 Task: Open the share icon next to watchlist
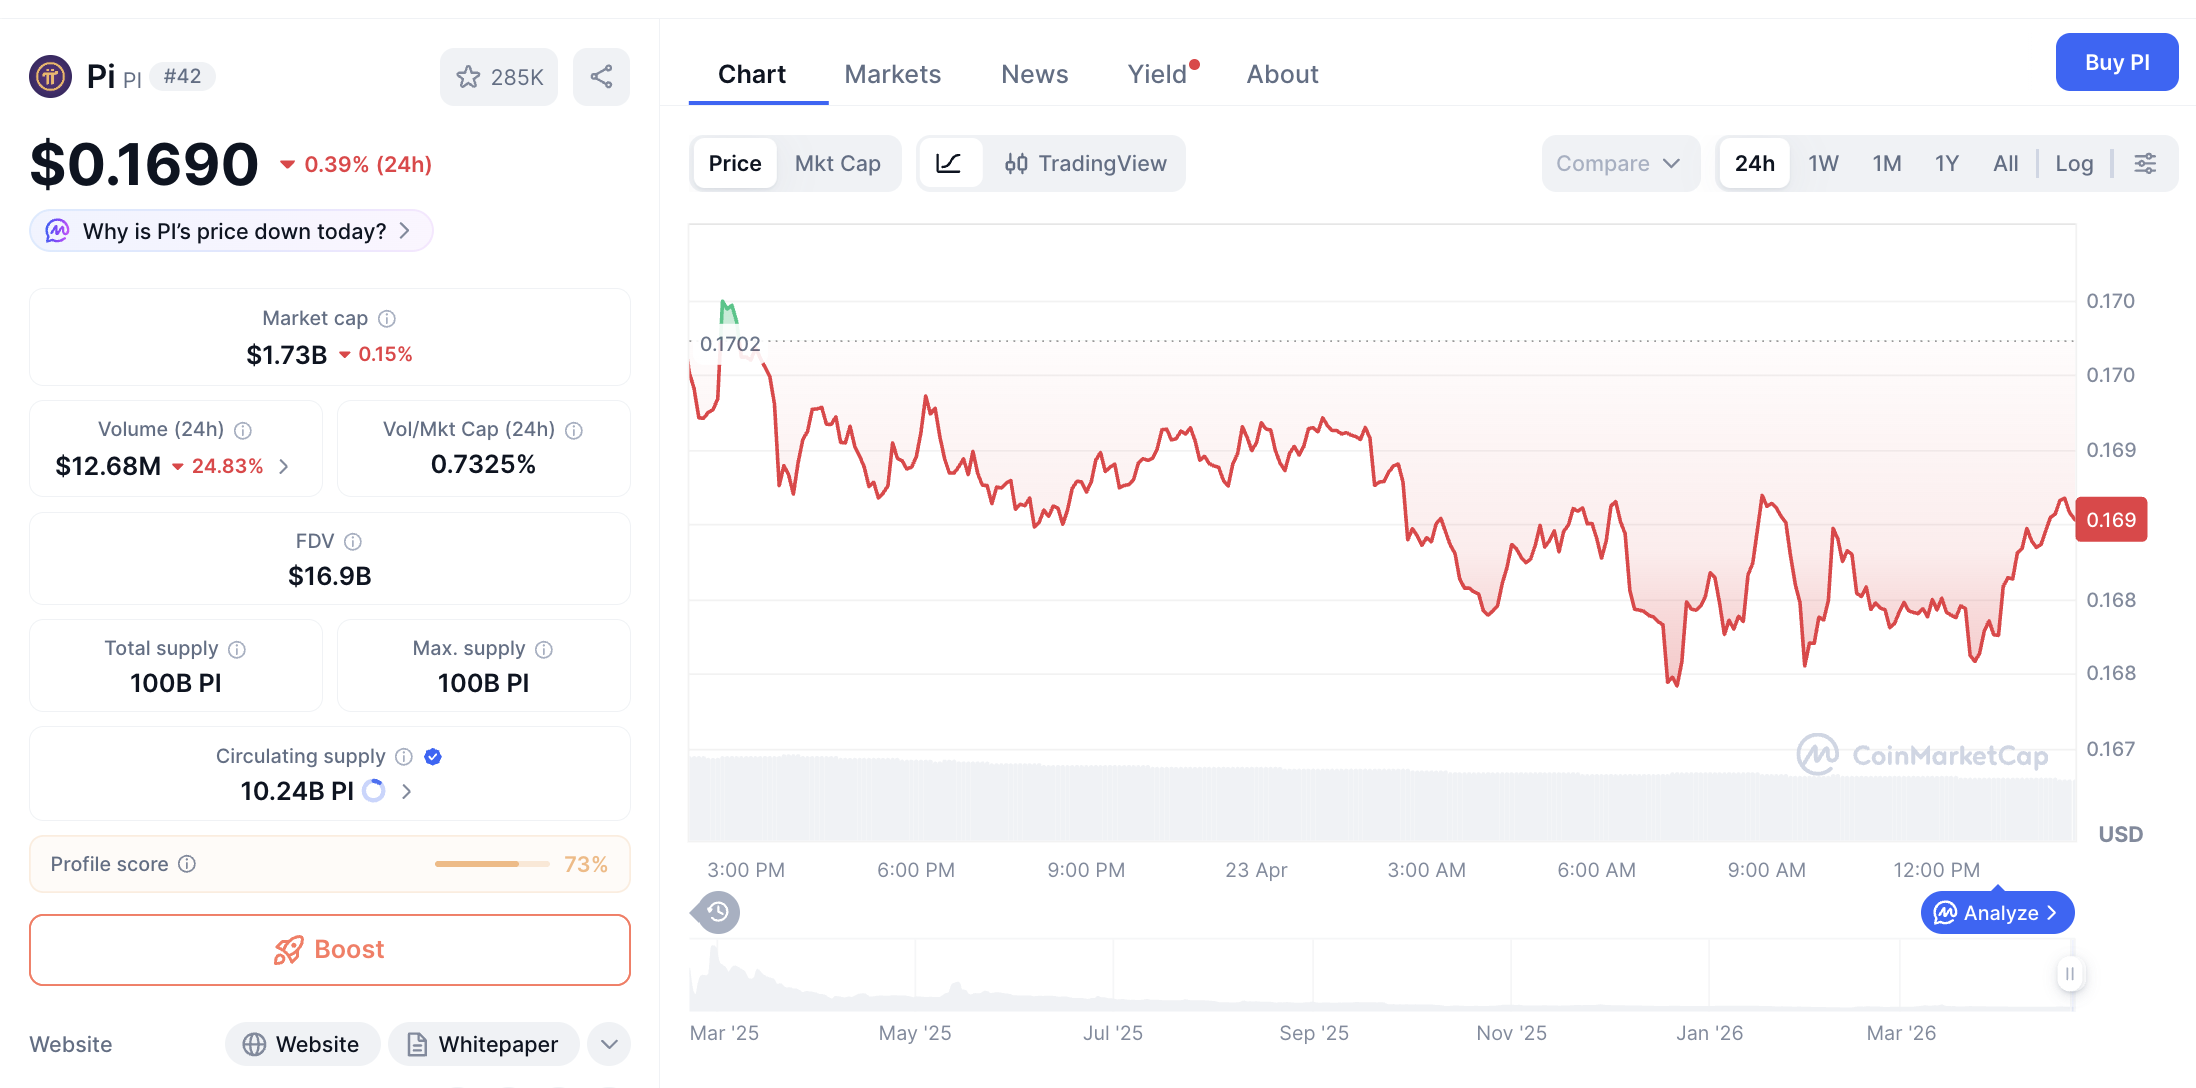pyautogui.click(x=601, y=76)
